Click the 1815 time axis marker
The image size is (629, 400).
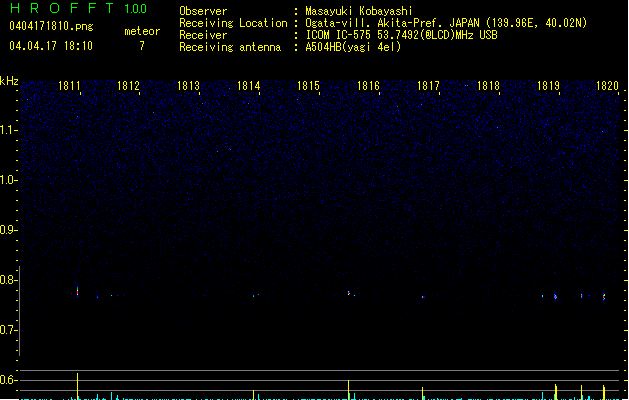tap(308, 86)
